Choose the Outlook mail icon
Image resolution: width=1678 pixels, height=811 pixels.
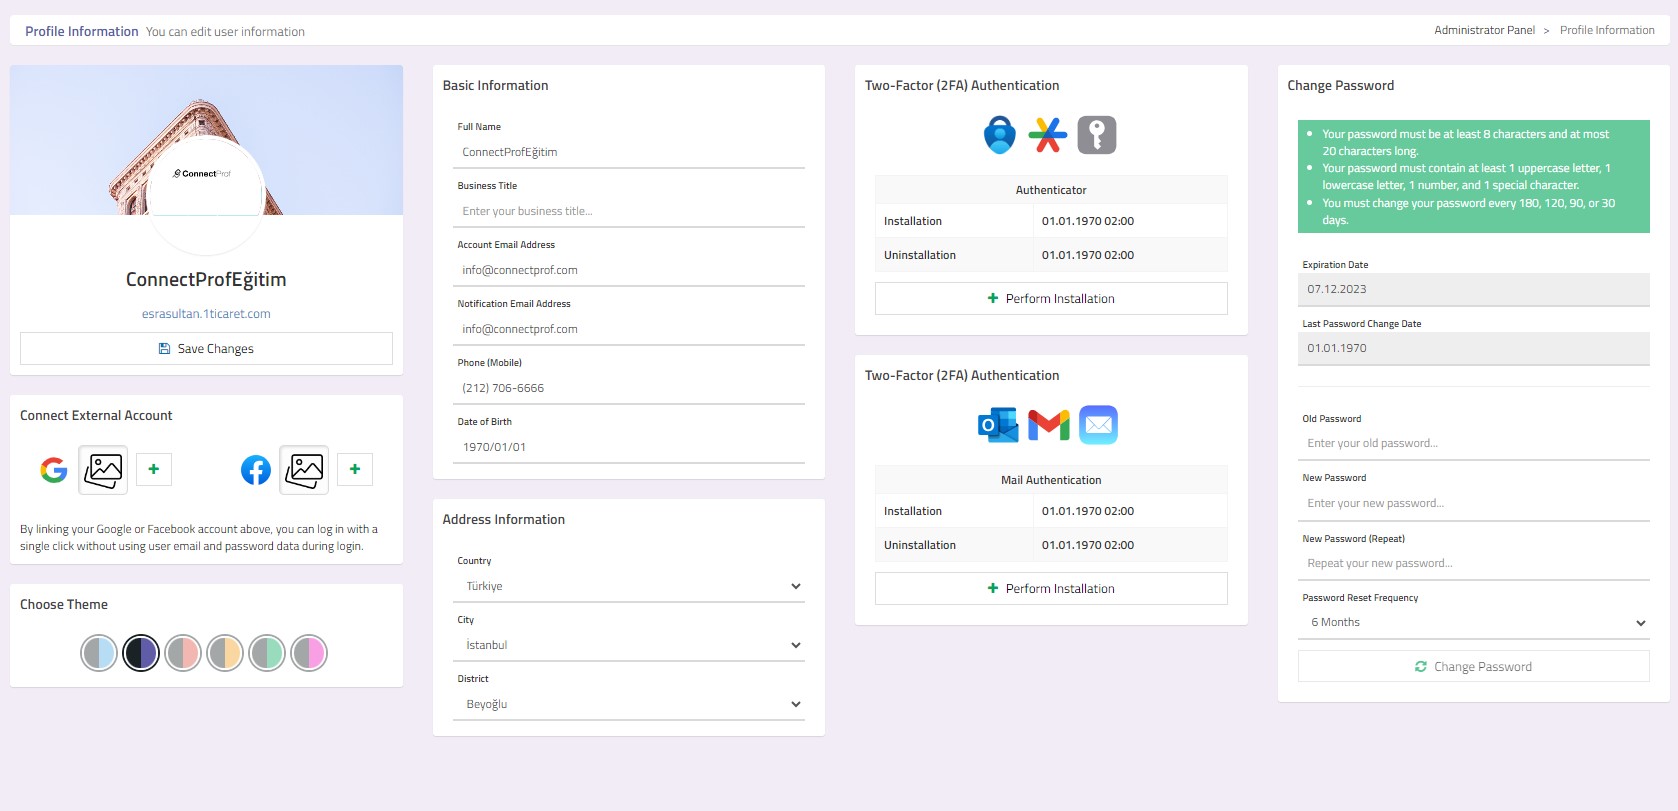pyautogui.click(x=998, y=425)
